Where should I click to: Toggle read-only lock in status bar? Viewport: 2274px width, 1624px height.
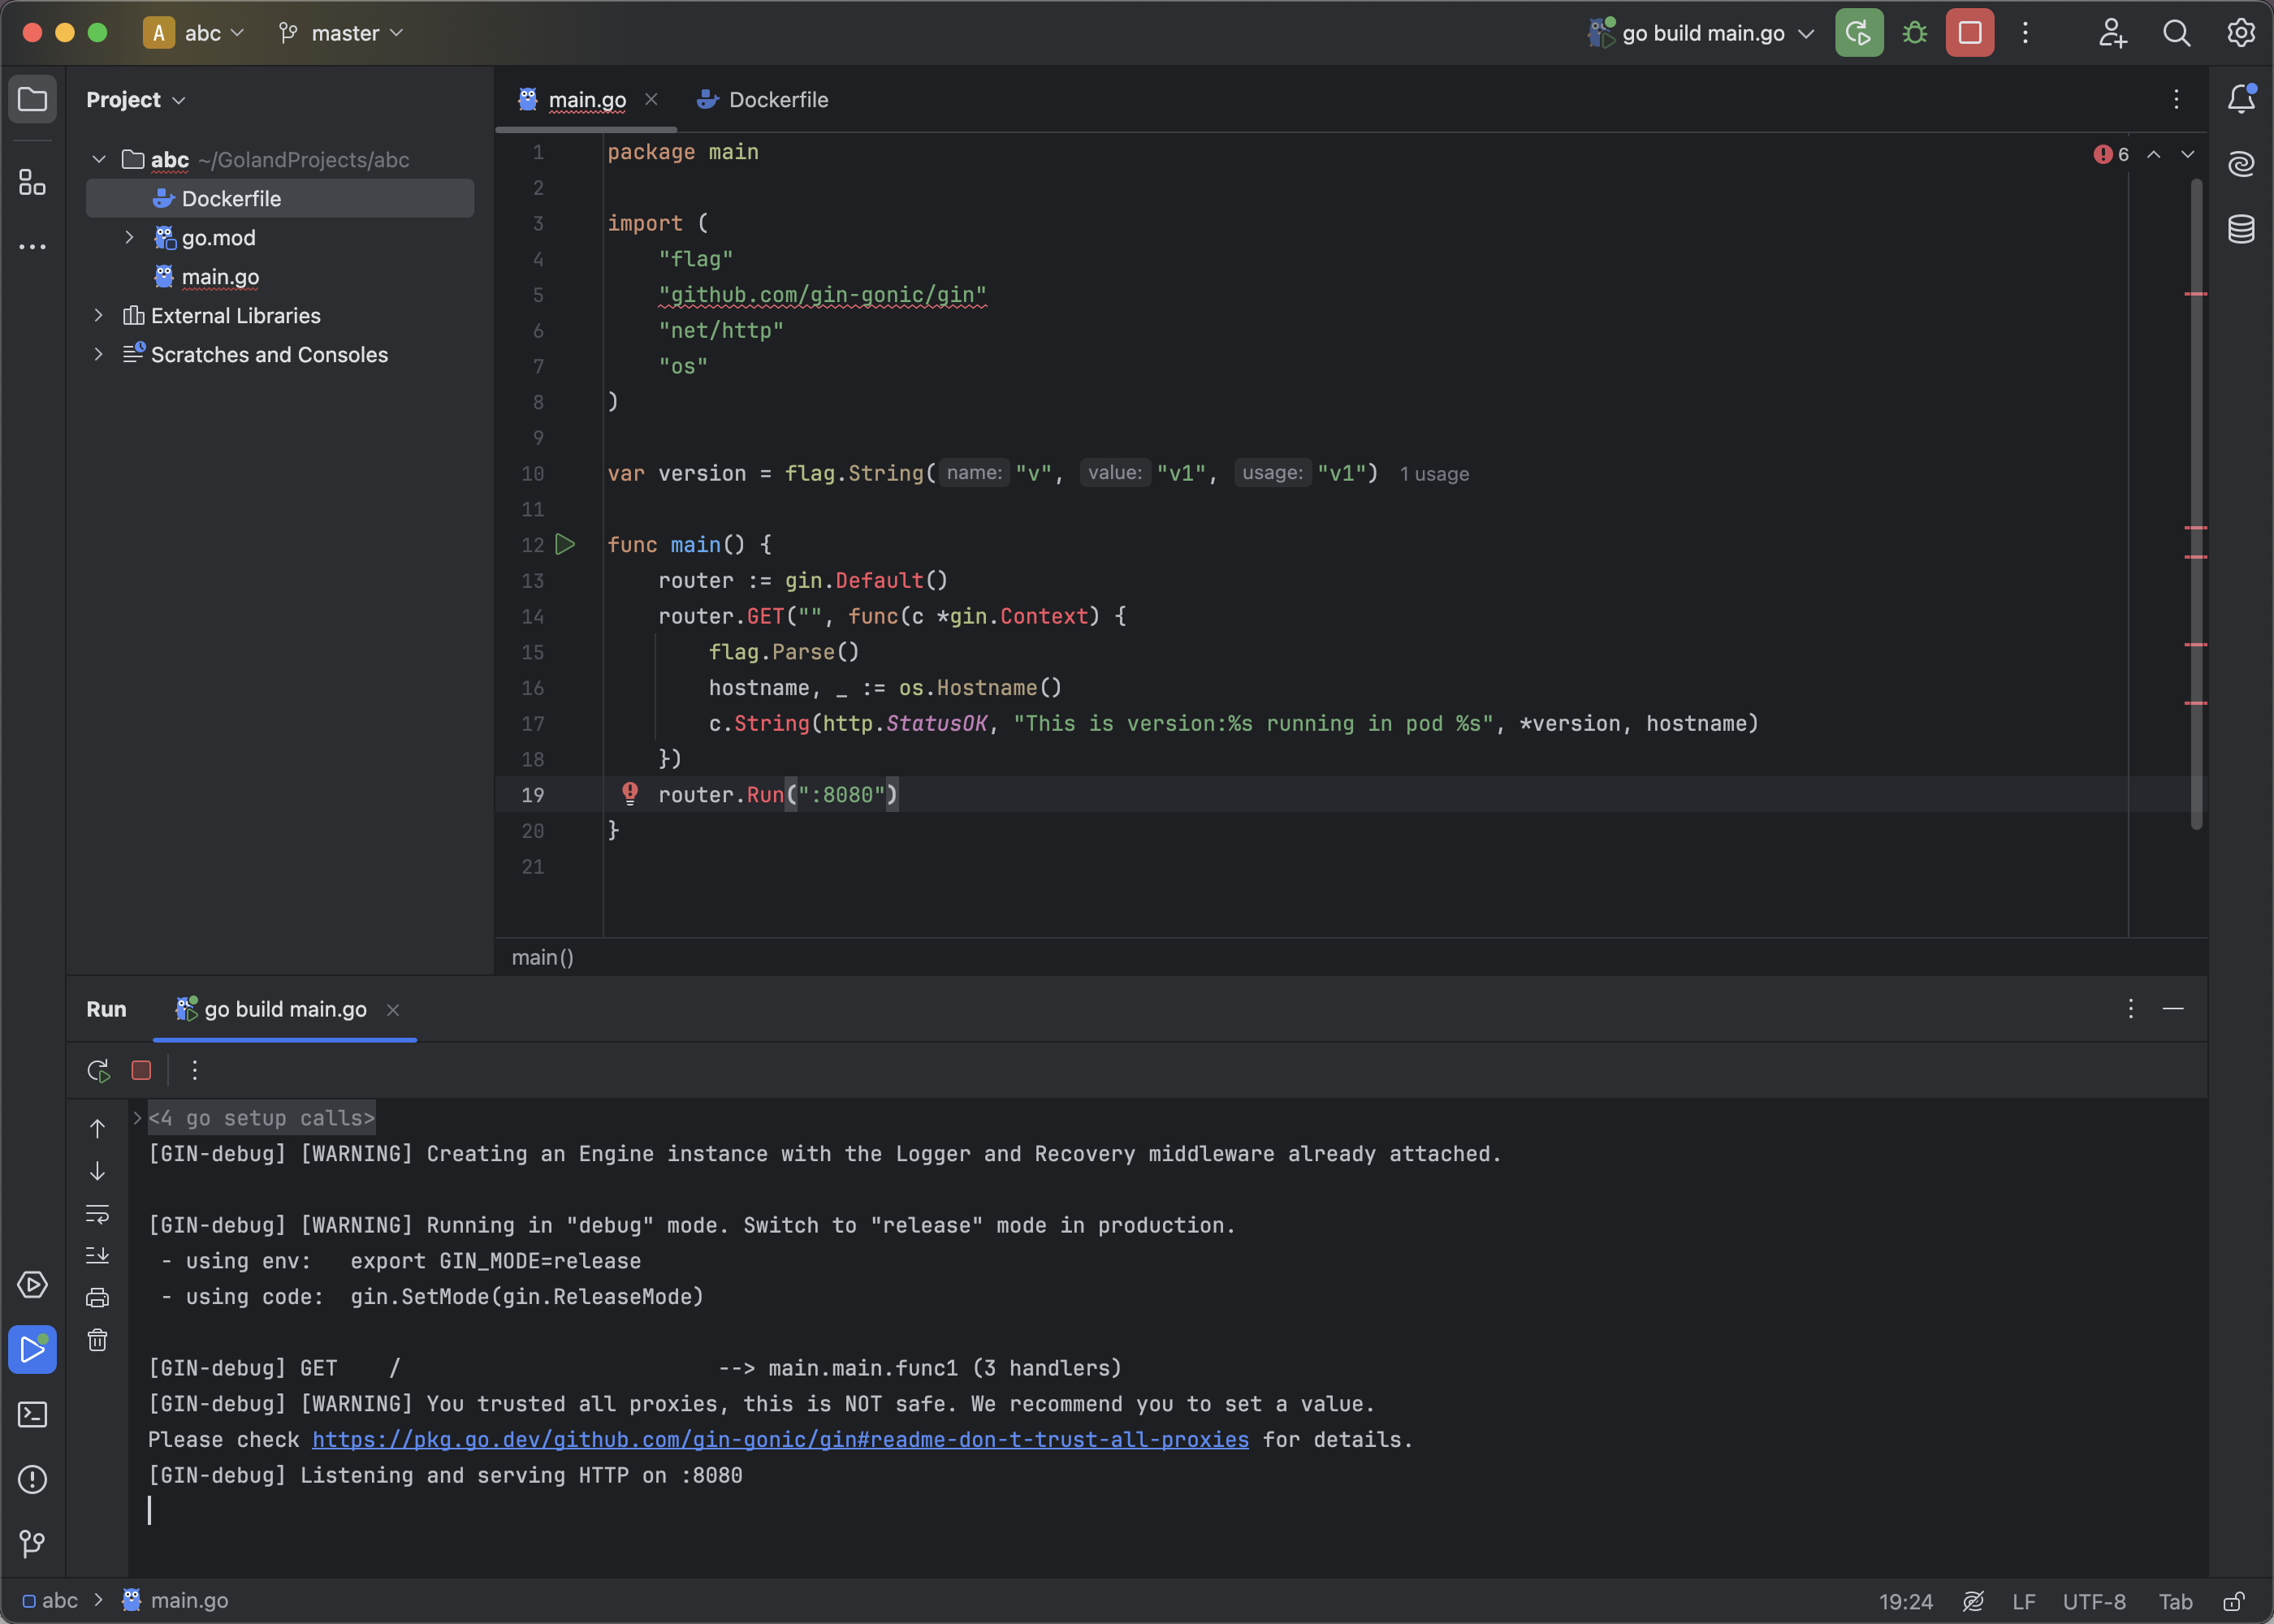(2233, 1601)
